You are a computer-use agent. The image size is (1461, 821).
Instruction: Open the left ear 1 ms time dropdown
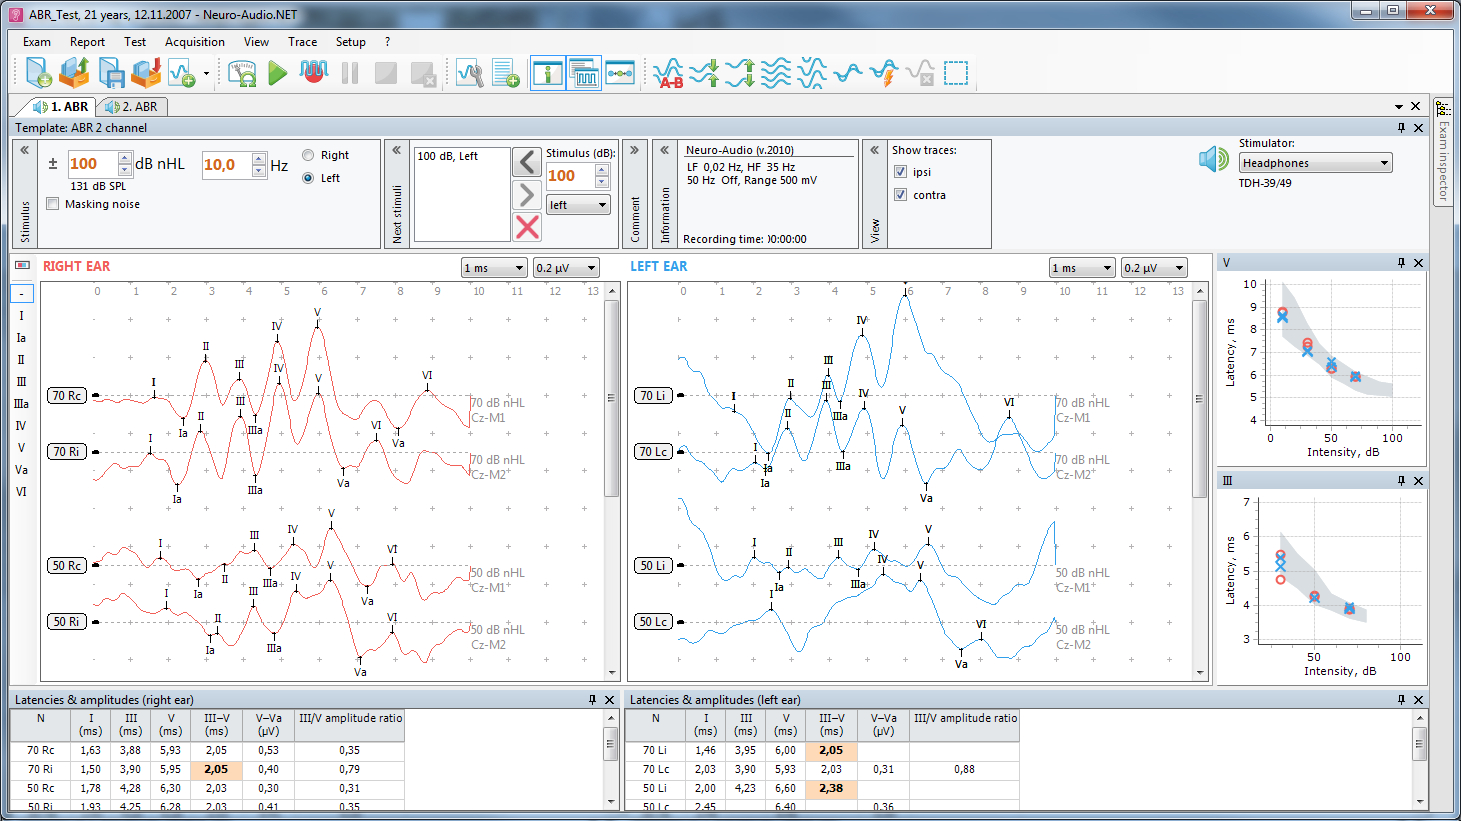tap(1082, 268)
